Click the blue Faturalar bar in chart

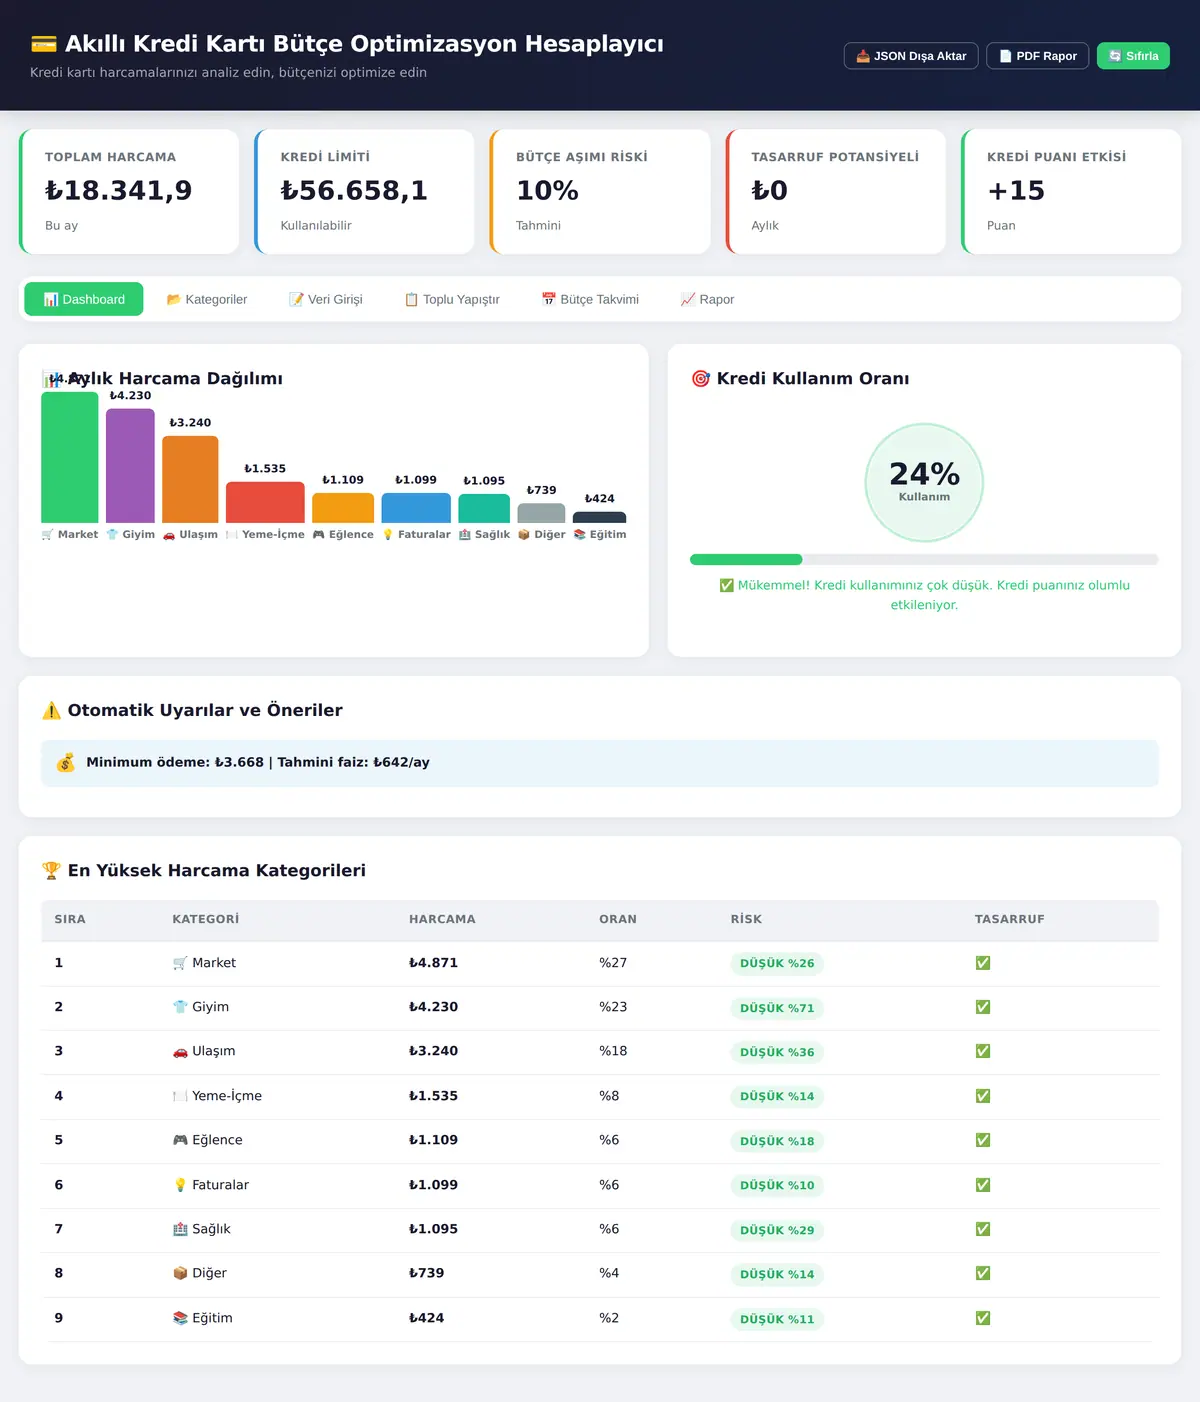(416, 508)
